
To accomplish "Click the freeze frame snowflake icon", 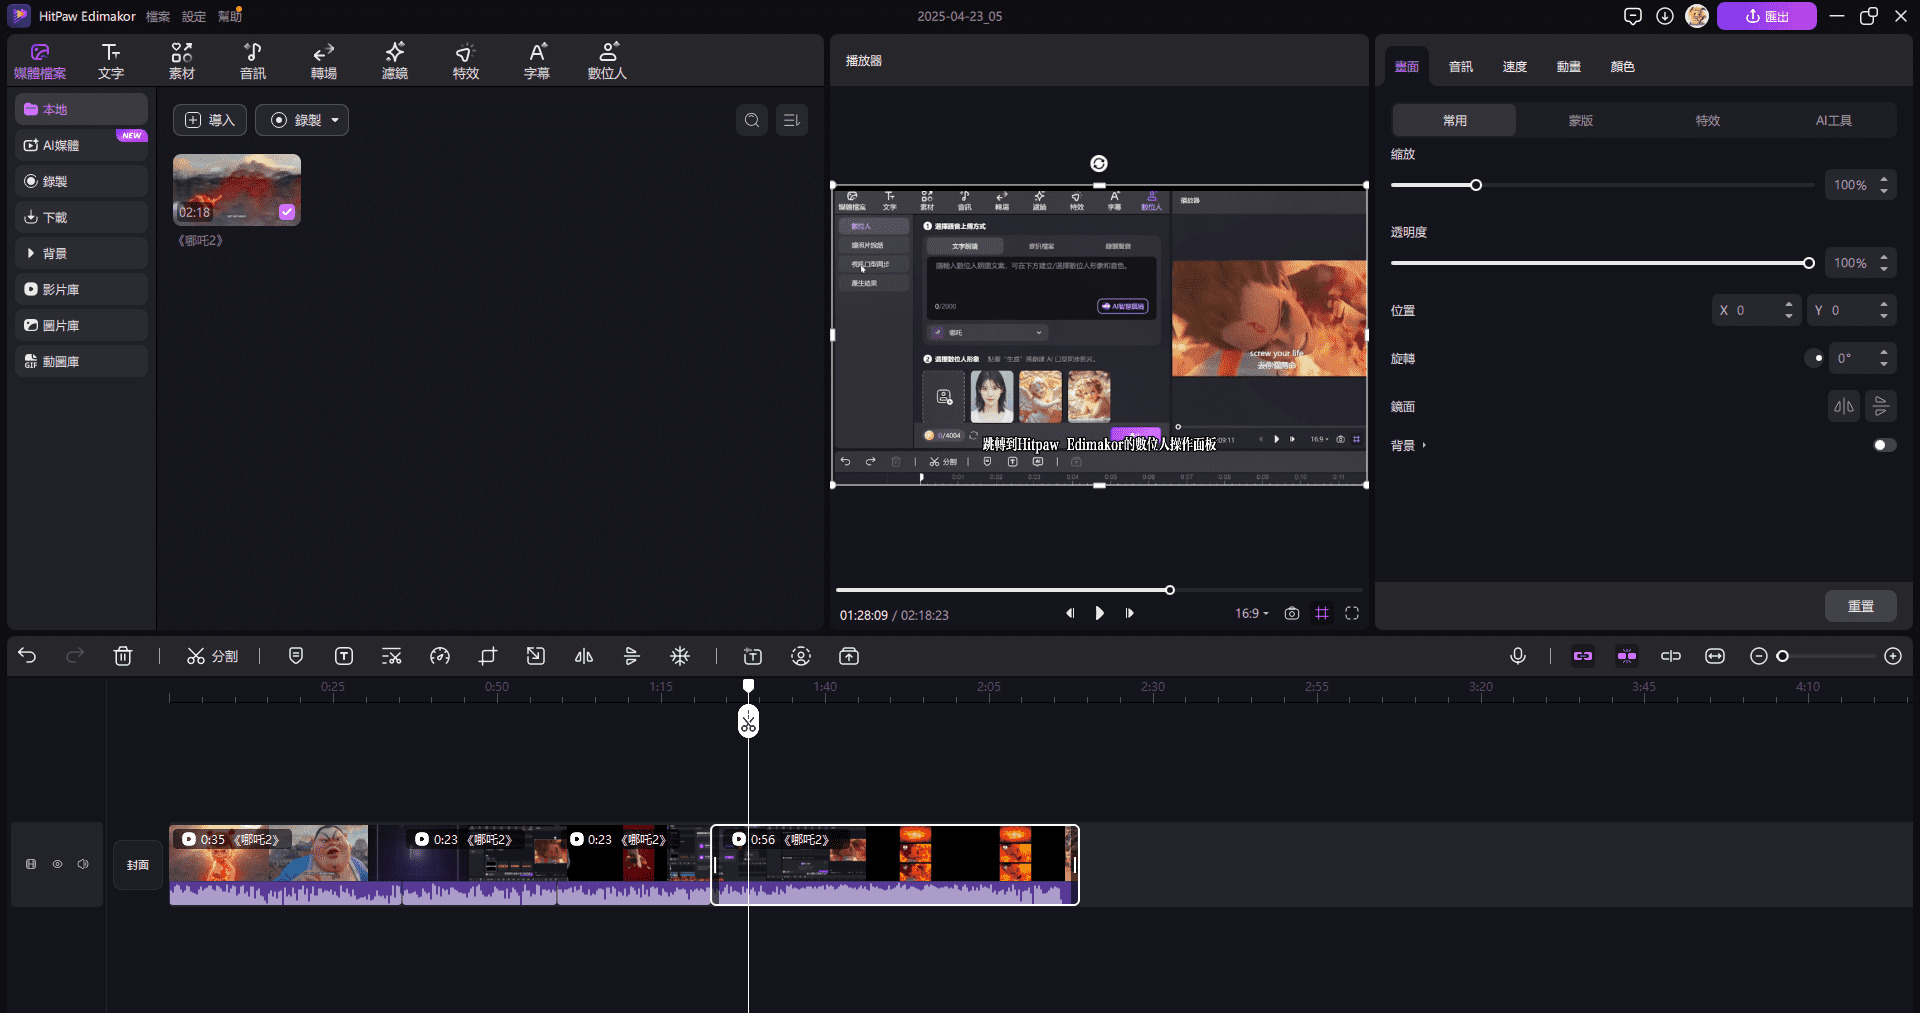I will point(680,656).
